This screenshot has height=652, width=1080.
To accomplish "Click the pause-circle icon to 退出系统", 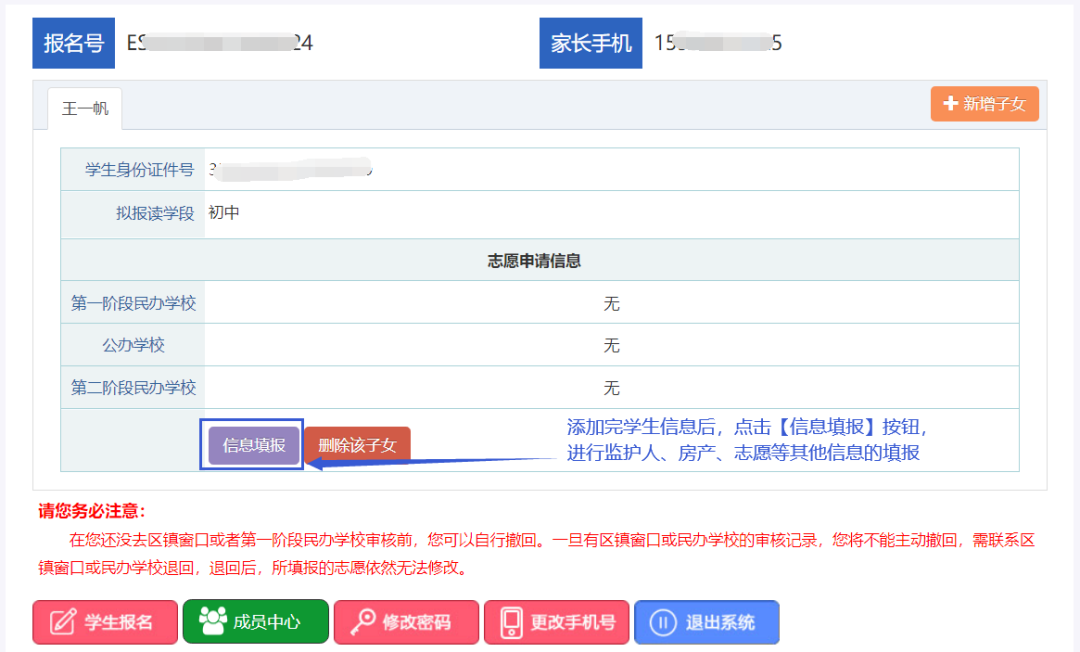I will coord(662,622).
